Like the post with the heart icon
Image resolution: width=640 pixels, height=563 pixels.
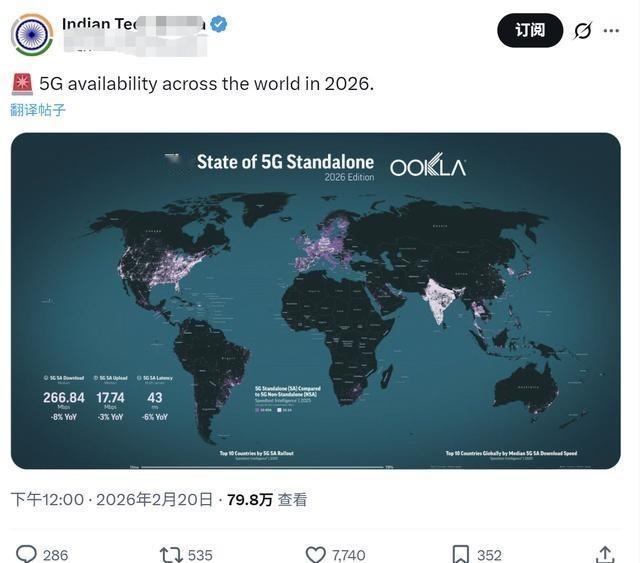[315, 554]
